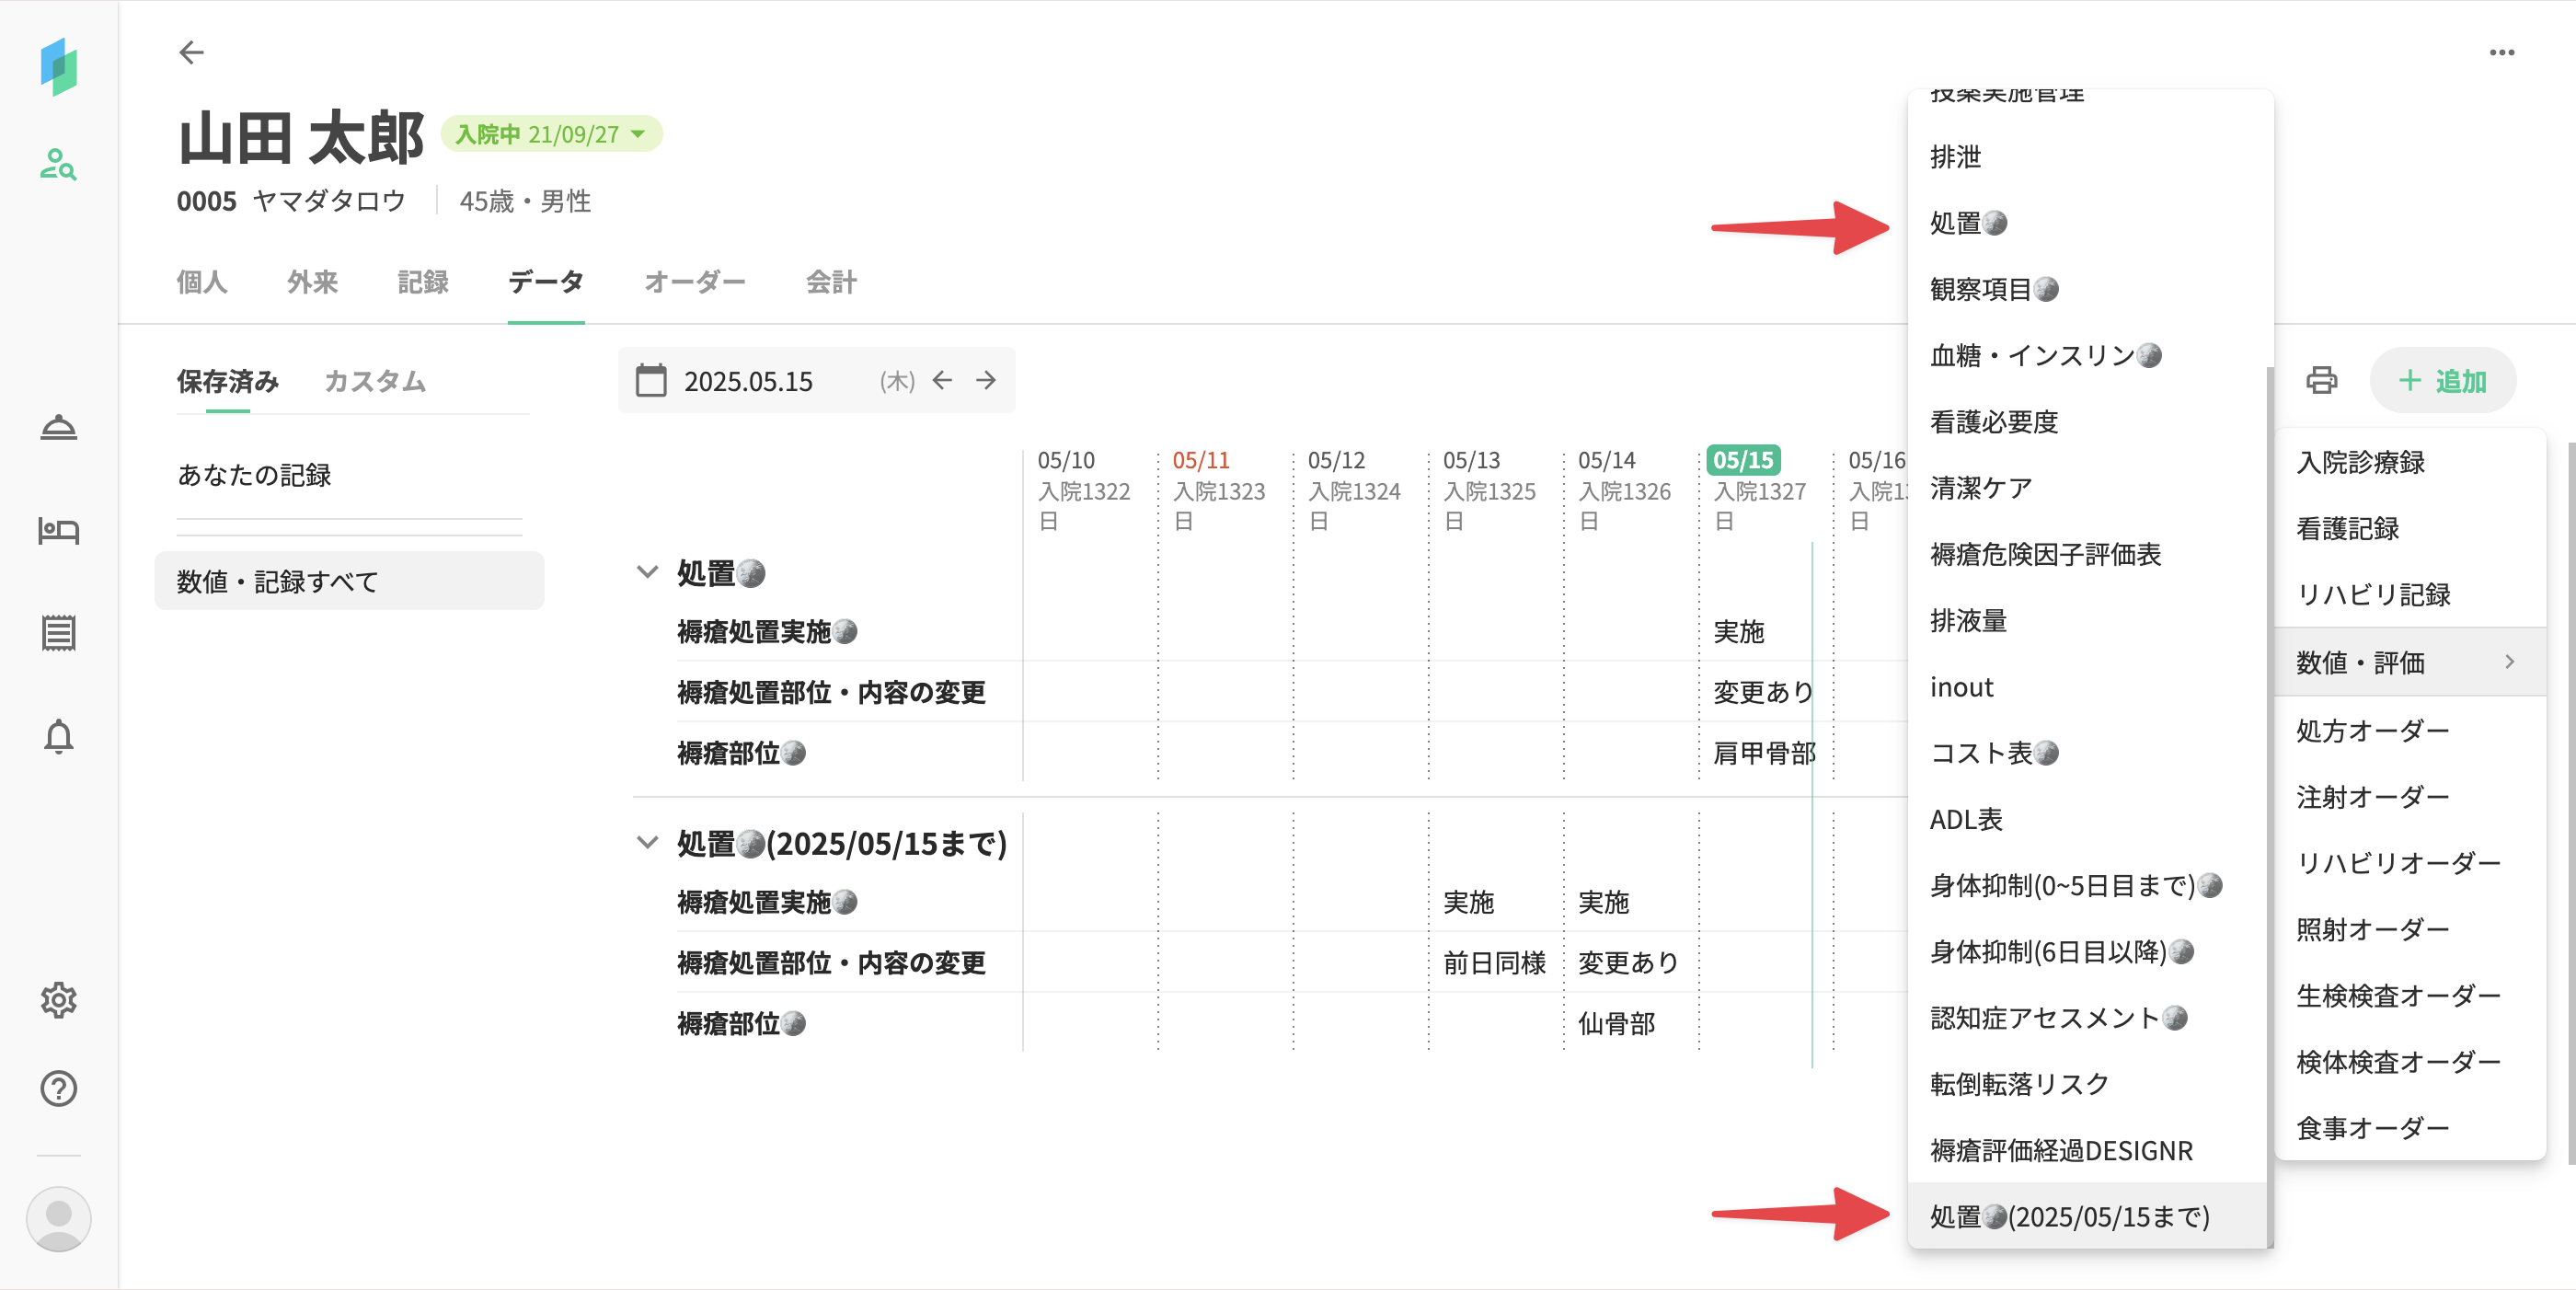Click the 追加 button

[2442, 381]
